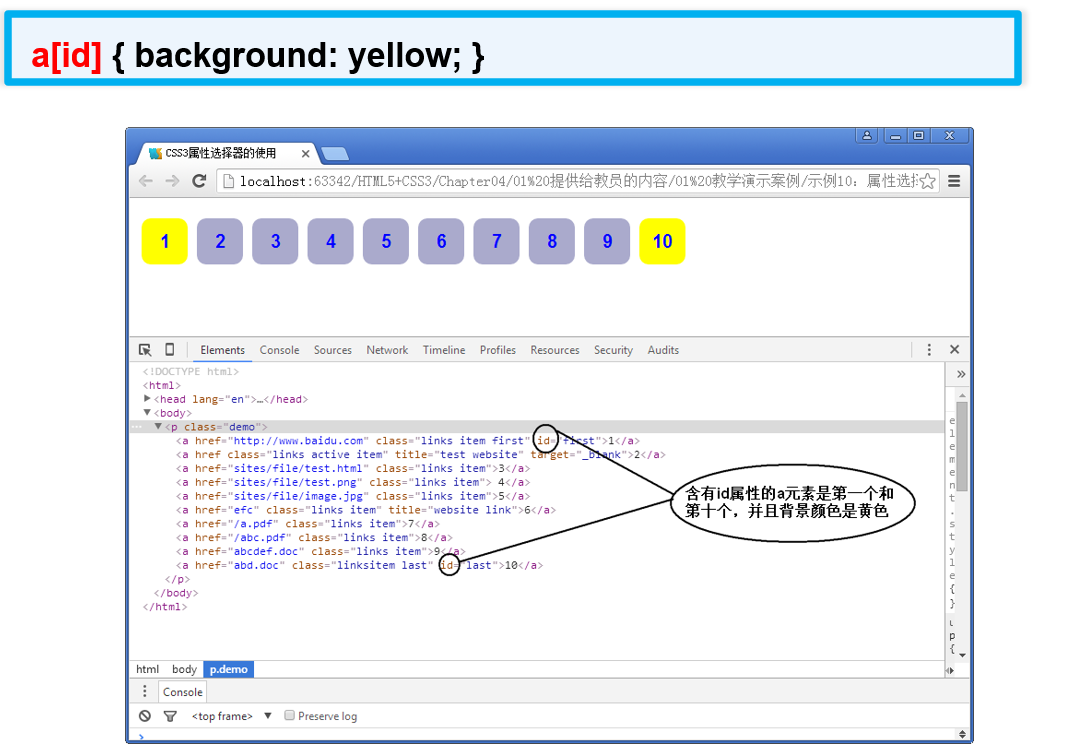The image size is (1069, 747).
Task: Enable the Preserve log checkbox
Action: tap(290, 715)
